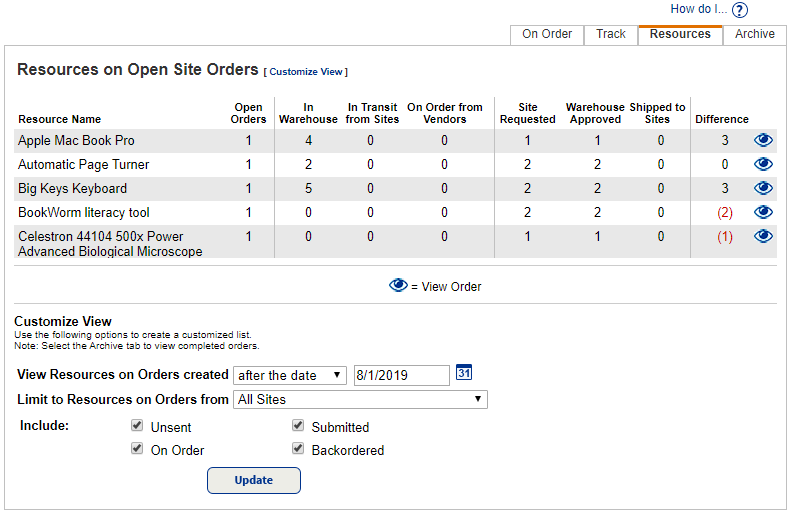The image size is (792, 512).
Task: Toggle the On Order checkbox
Action: (137, 448)
